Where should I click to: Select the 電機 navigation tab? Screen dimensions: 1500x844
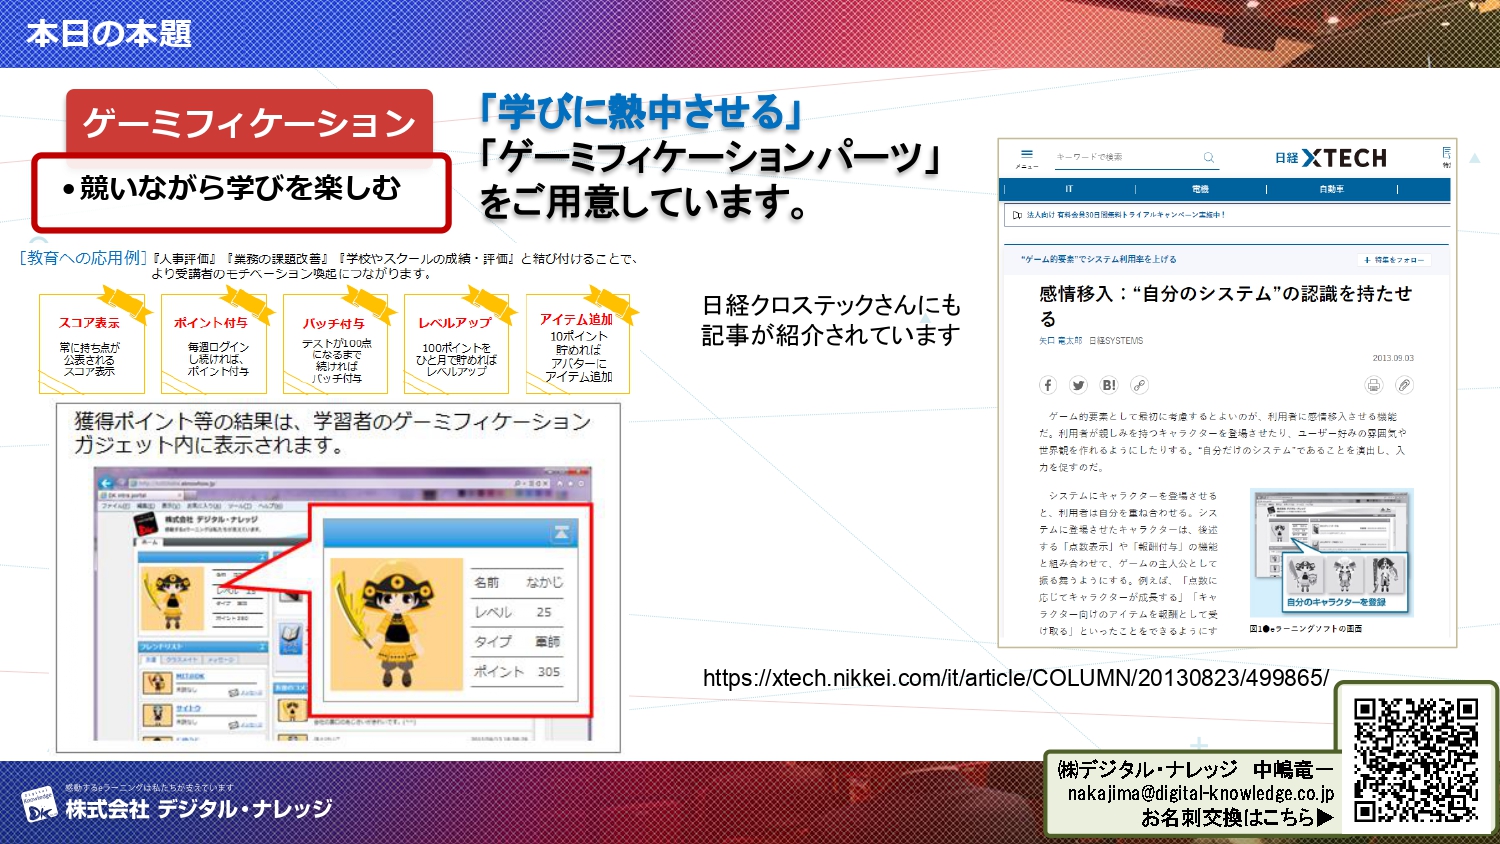click(x=1200, y=189)
